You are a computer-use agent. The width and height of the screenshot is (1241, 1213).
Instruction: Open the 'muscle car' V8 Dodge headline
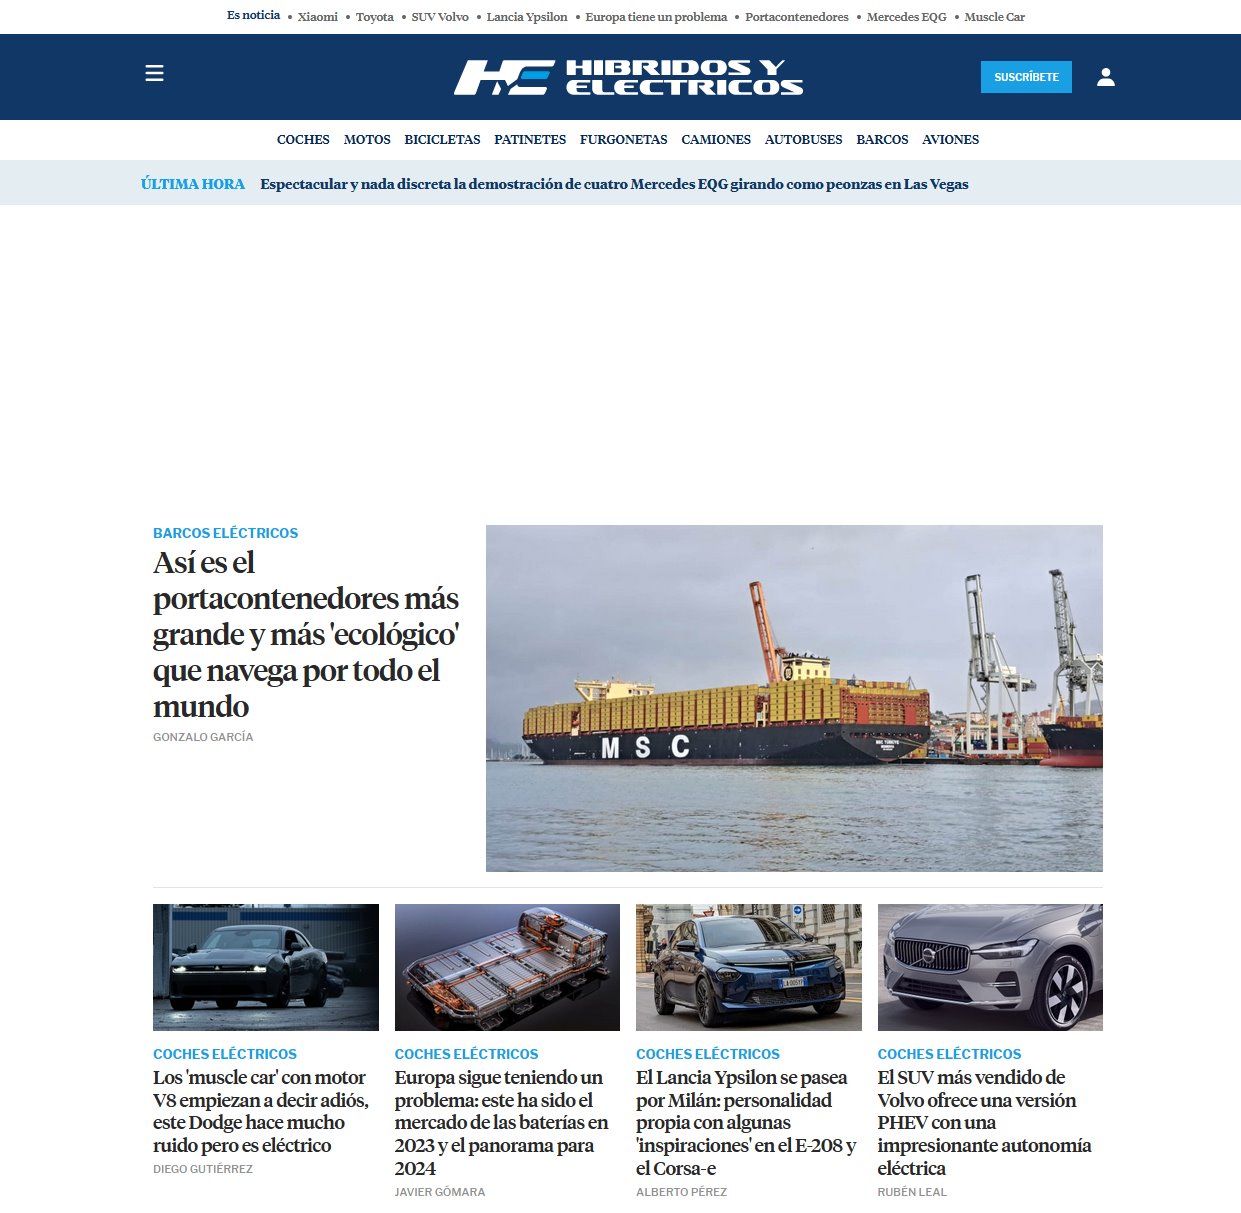261,1111
